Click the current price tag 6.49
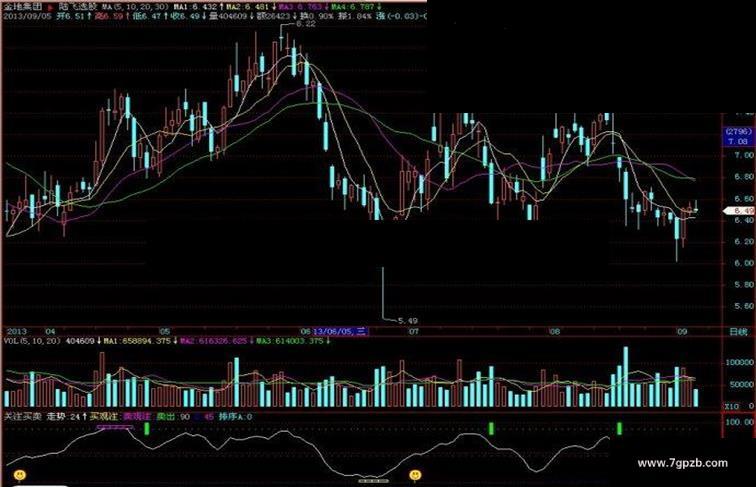The width and height of the screenshot is (756, 487). pyautogui.click(x=741, y=211)
